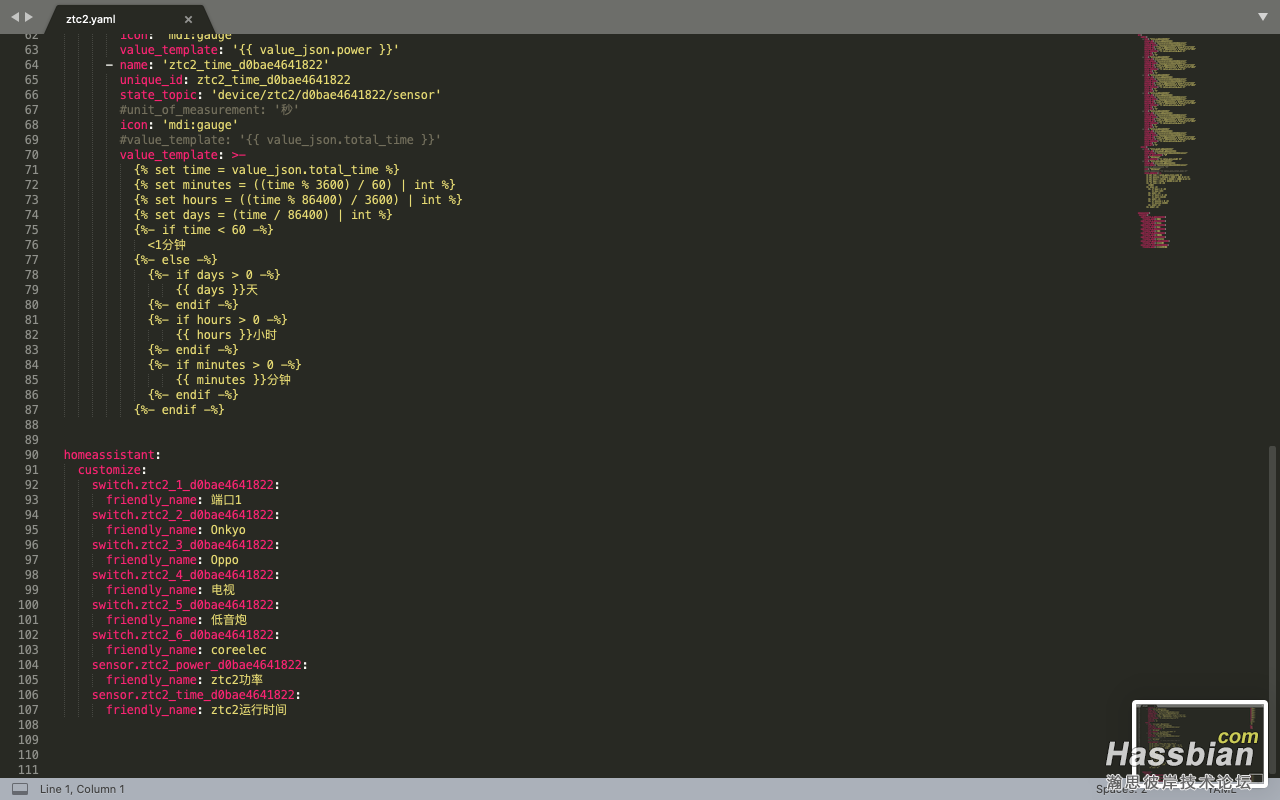Click friendly_name value 'Oppo'

(x=225, y=560)
